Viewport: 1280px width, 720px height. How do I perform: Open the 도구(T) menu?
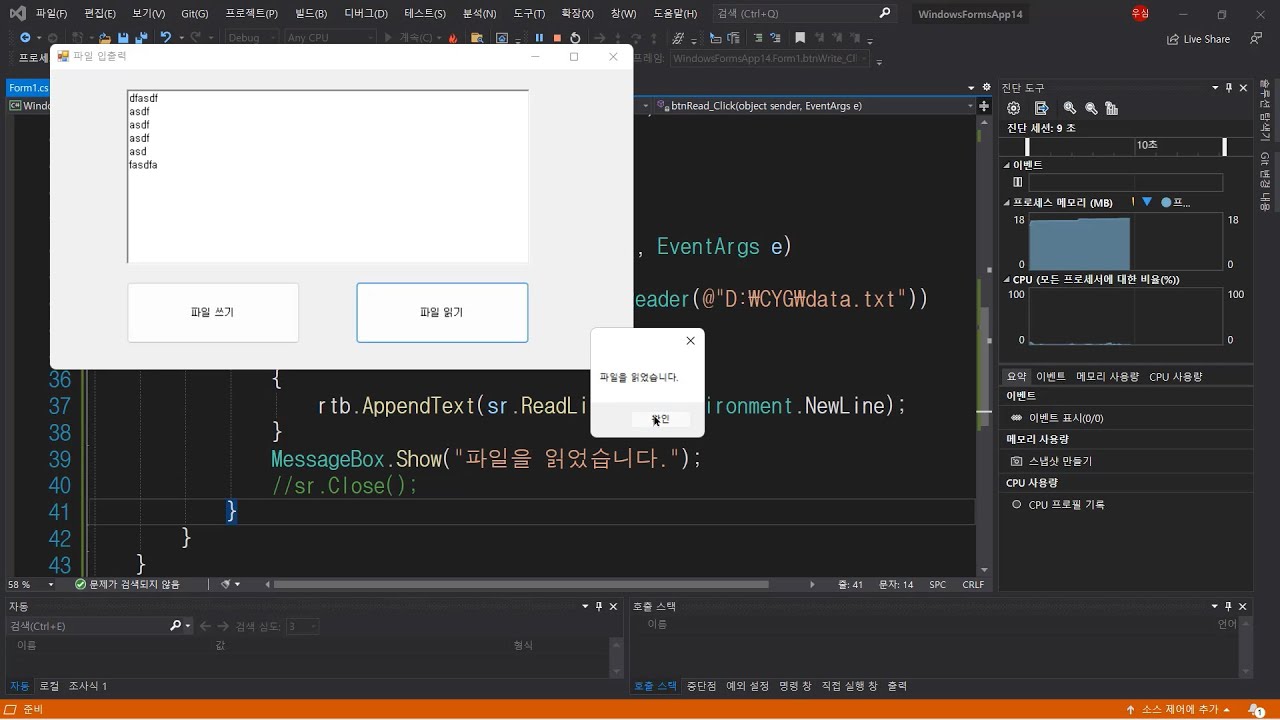[528, 13]
